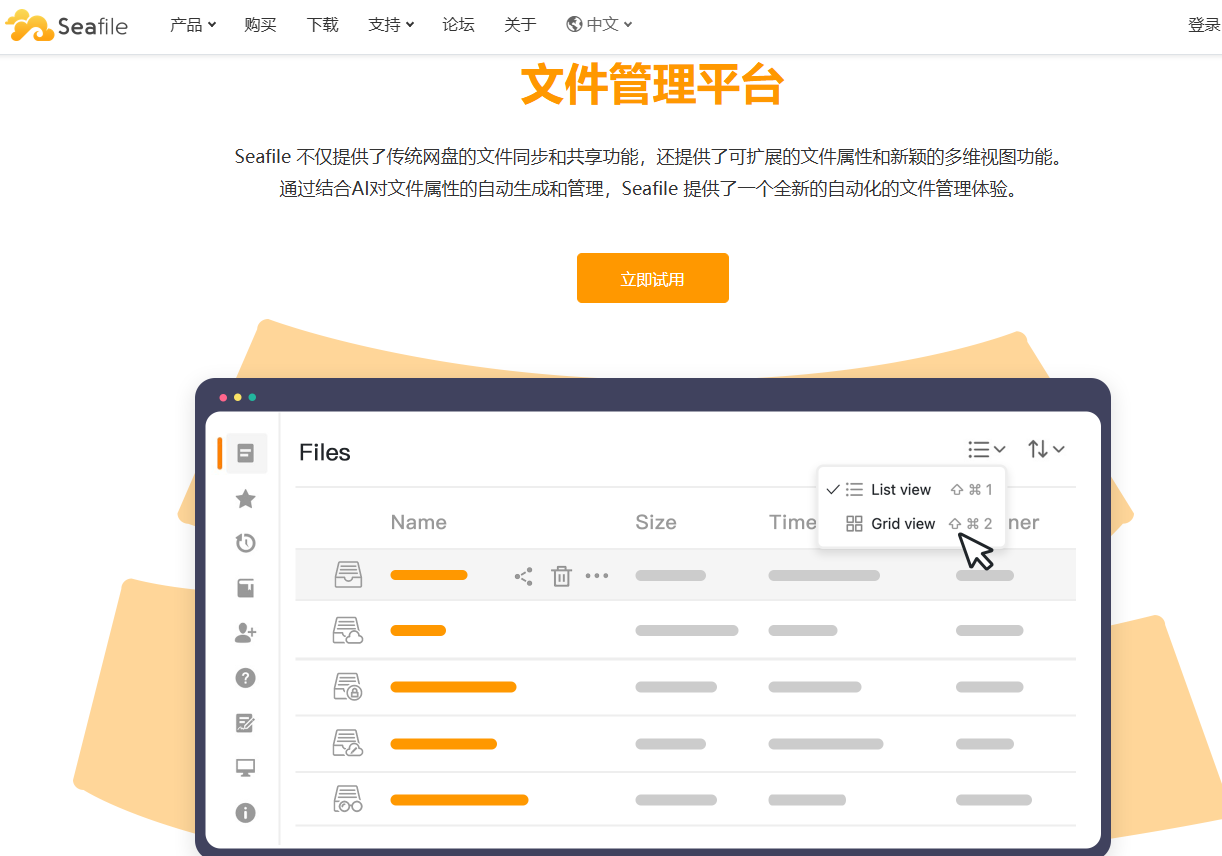The image size is (1222, 856).
Task: Click the checkmark next to List view
Action: pyautogui.click(x=832, y=490)
